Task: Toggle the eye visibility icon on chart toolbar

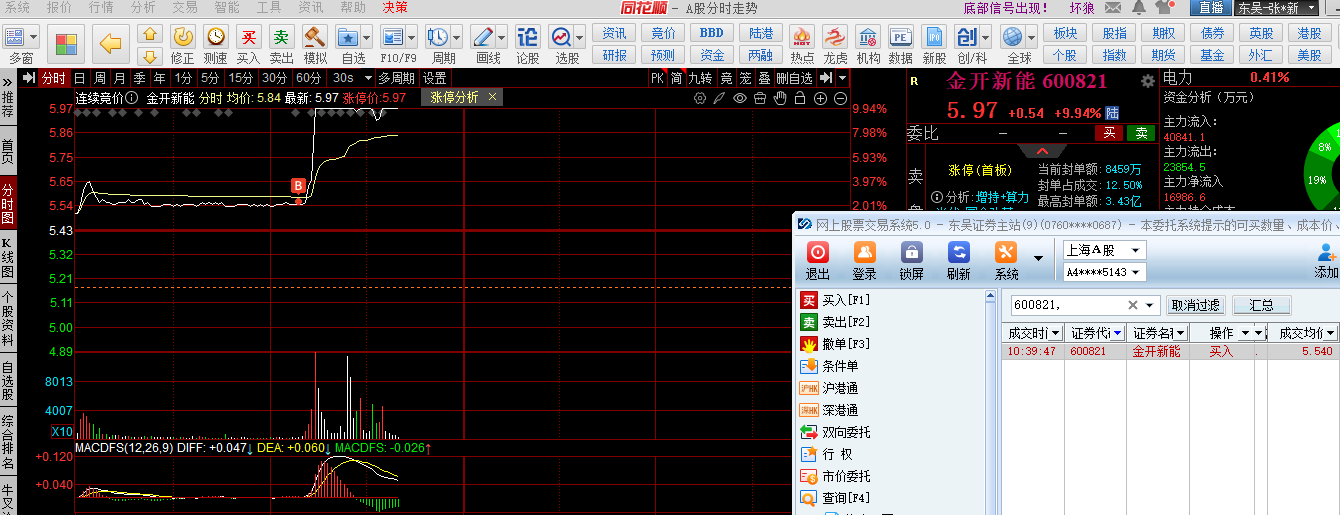Action: (740, 98)
